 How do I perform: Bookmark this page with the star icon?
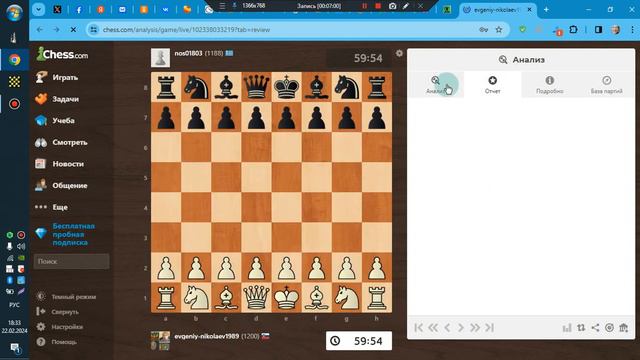click(x=499, y=29)
